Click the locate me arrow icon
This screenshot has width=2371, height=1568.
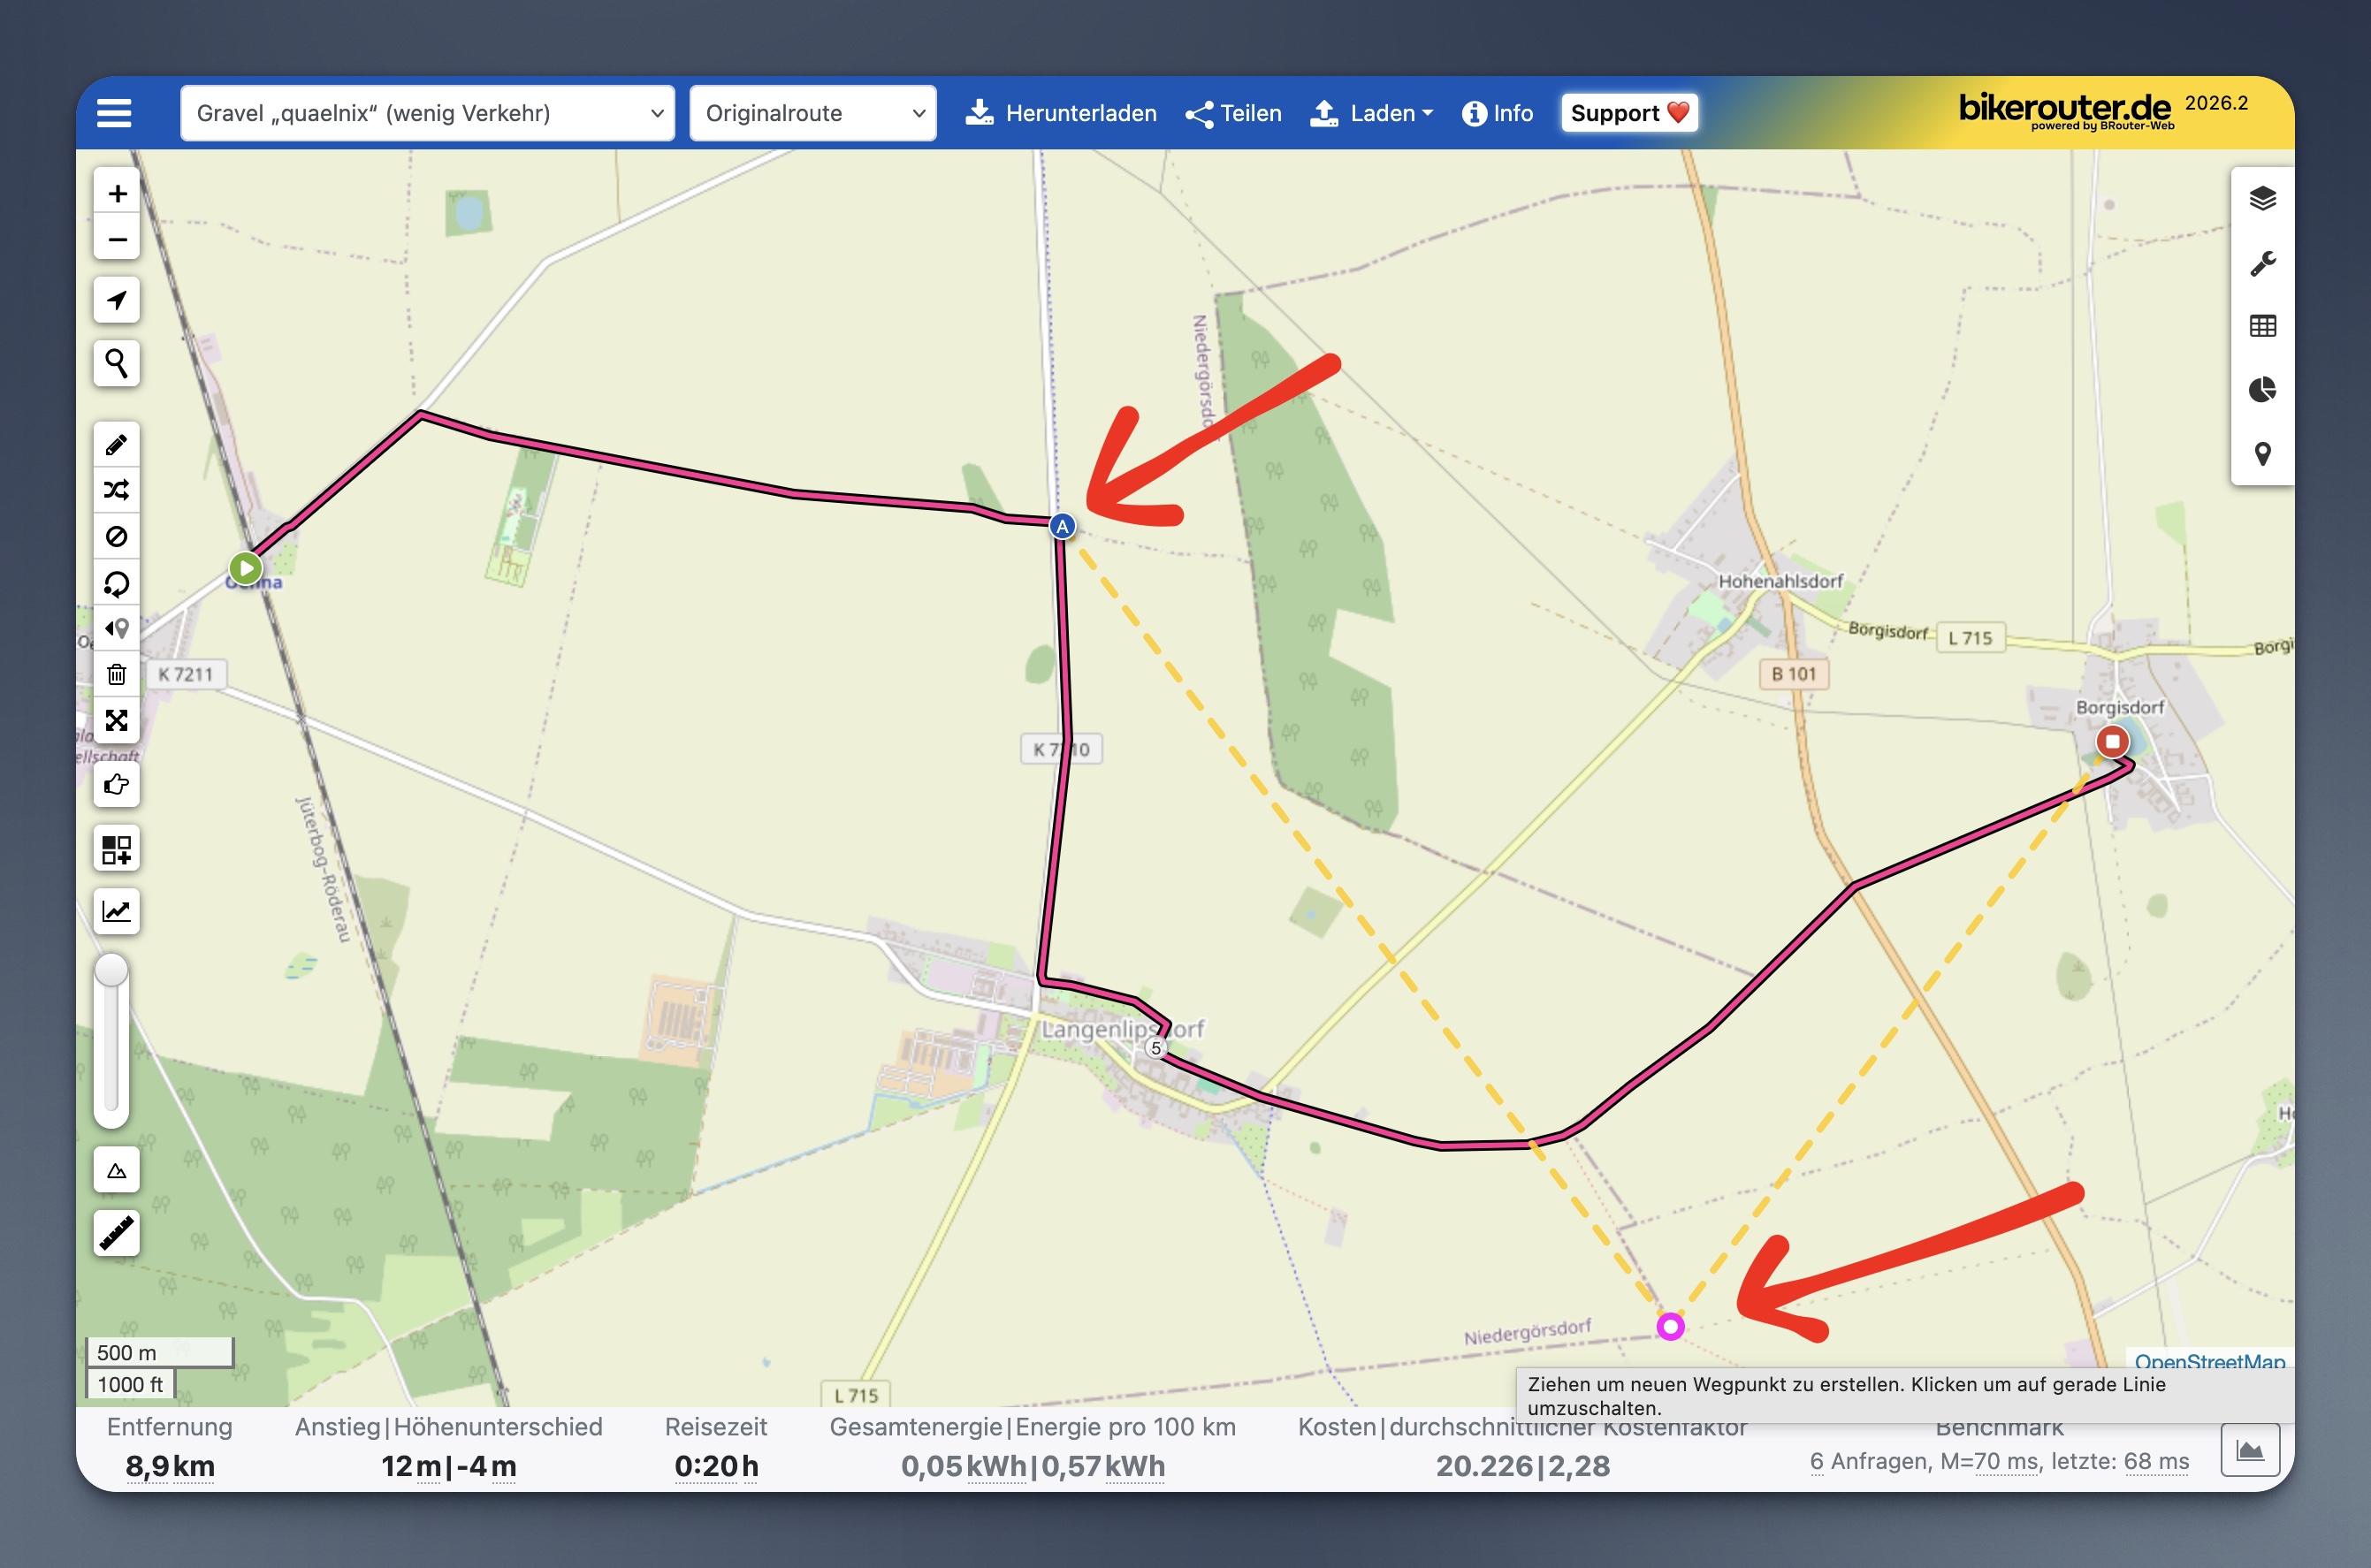[x=117, y=300]
